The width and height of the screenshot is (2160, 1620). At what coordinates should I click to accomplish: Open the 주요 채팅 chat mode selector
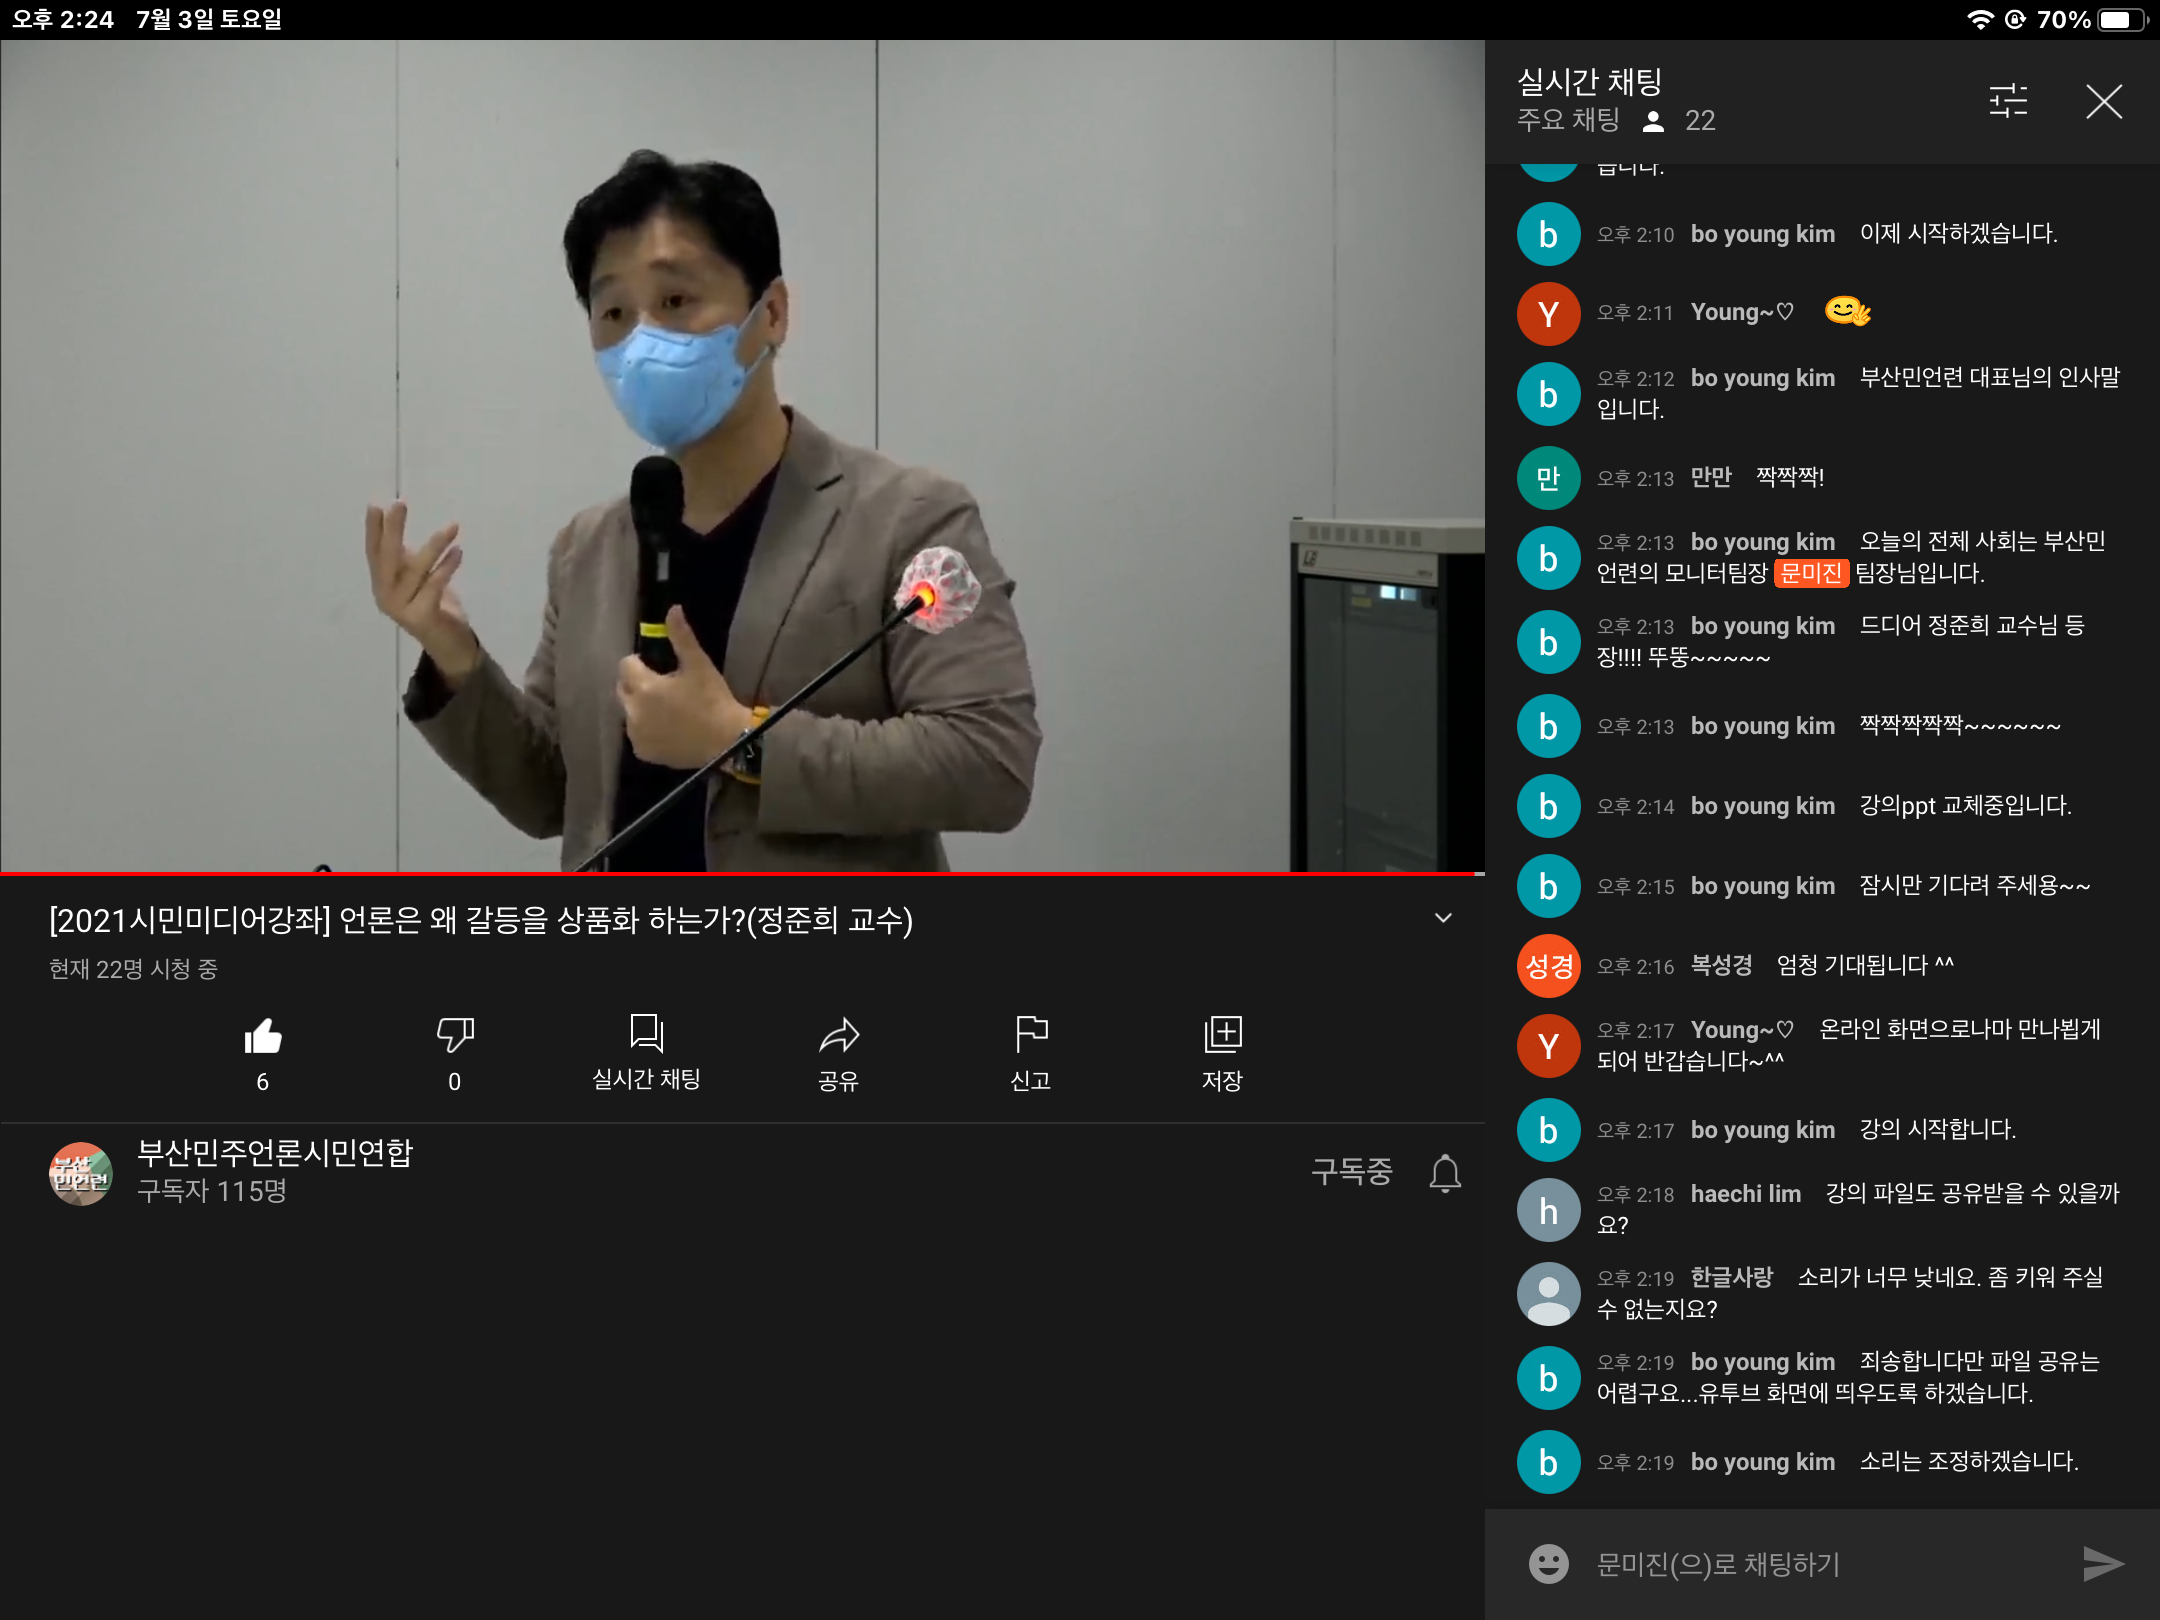[x=1568, y=121]
